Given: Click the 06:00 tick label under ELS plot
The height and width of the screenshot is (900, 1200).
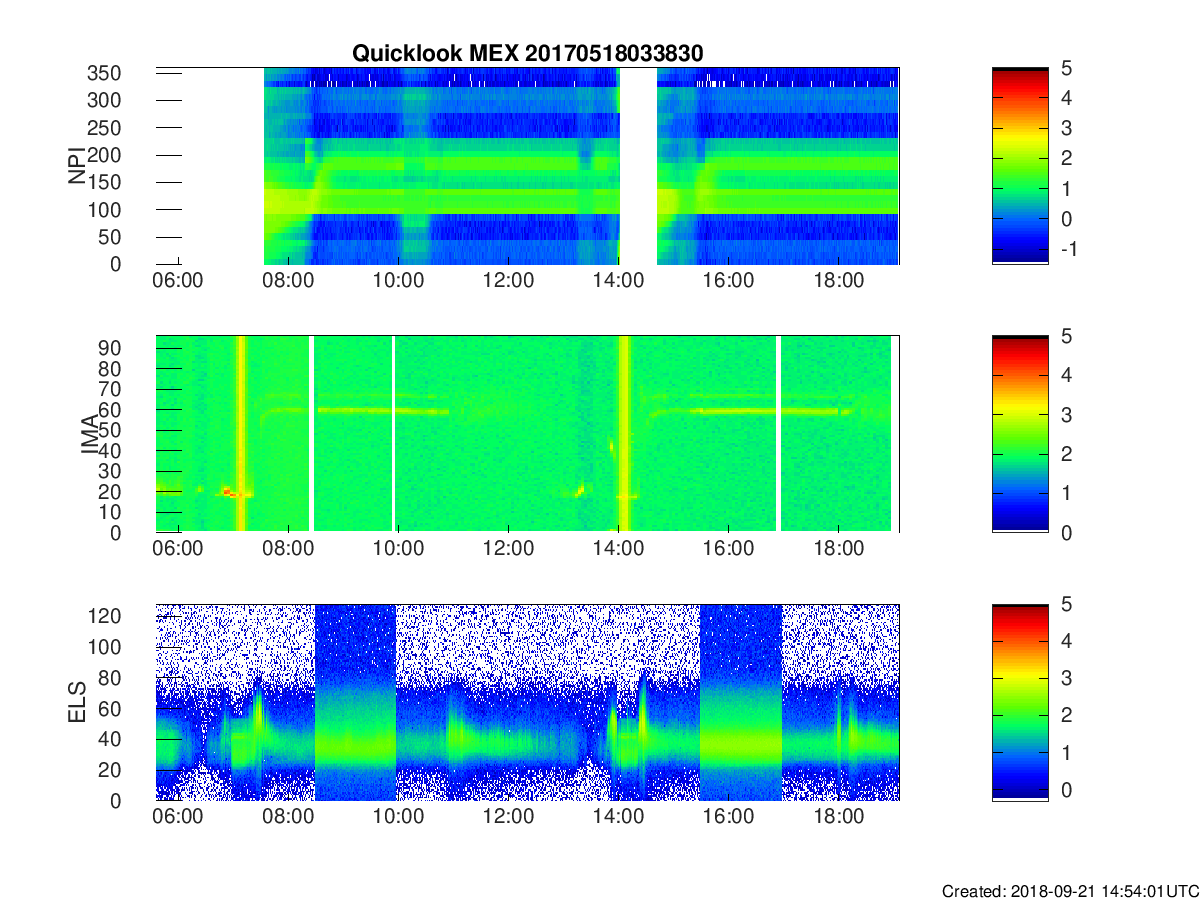Looking at the screenshot, I should coord(178,818).
